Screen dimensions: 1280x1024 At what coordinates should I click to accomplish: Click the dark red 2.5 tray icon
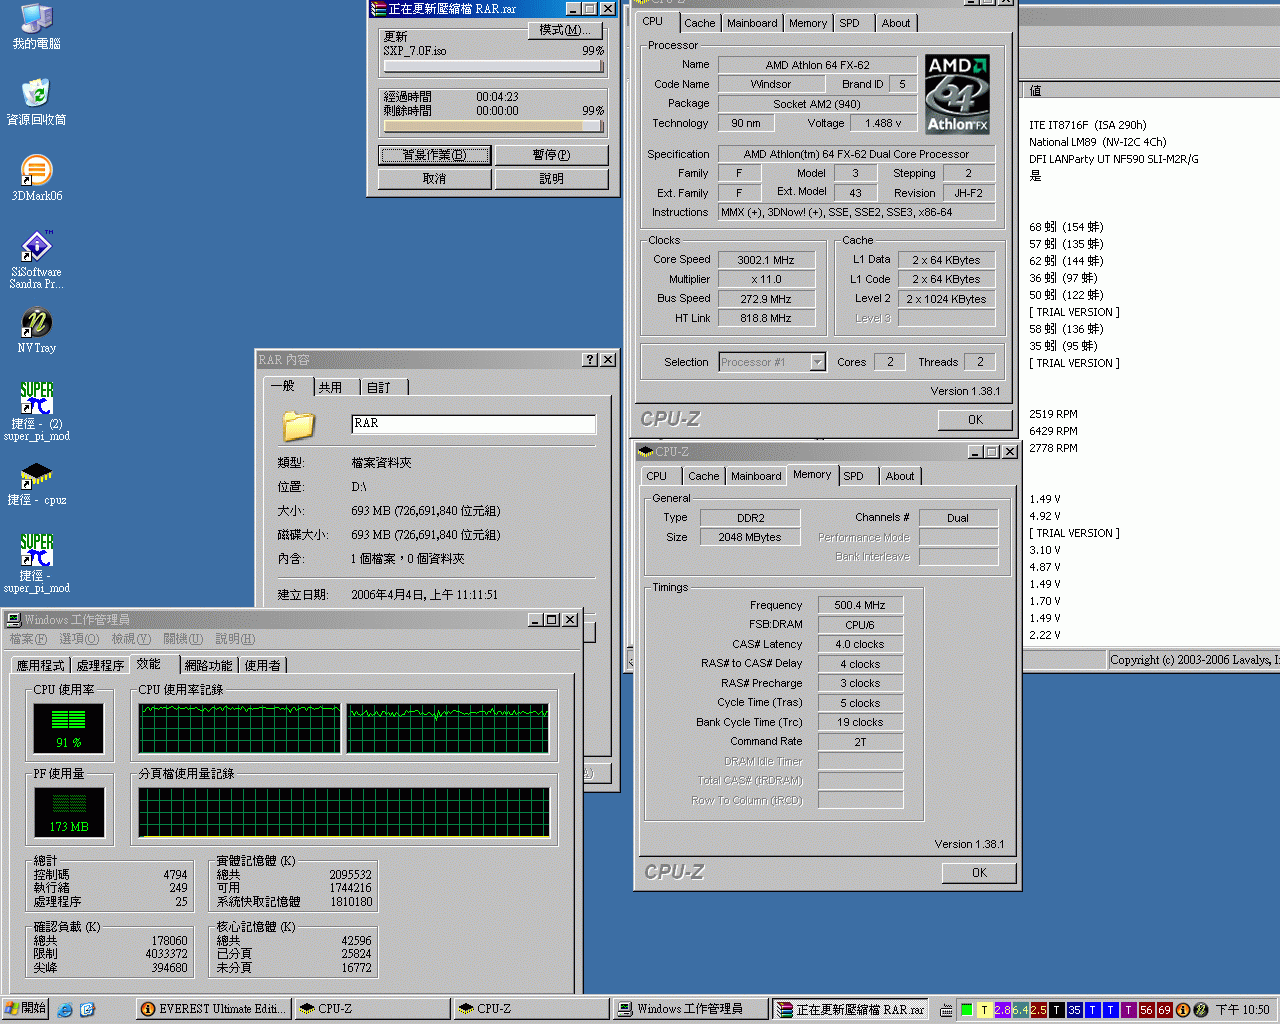pos(1038,1010)
